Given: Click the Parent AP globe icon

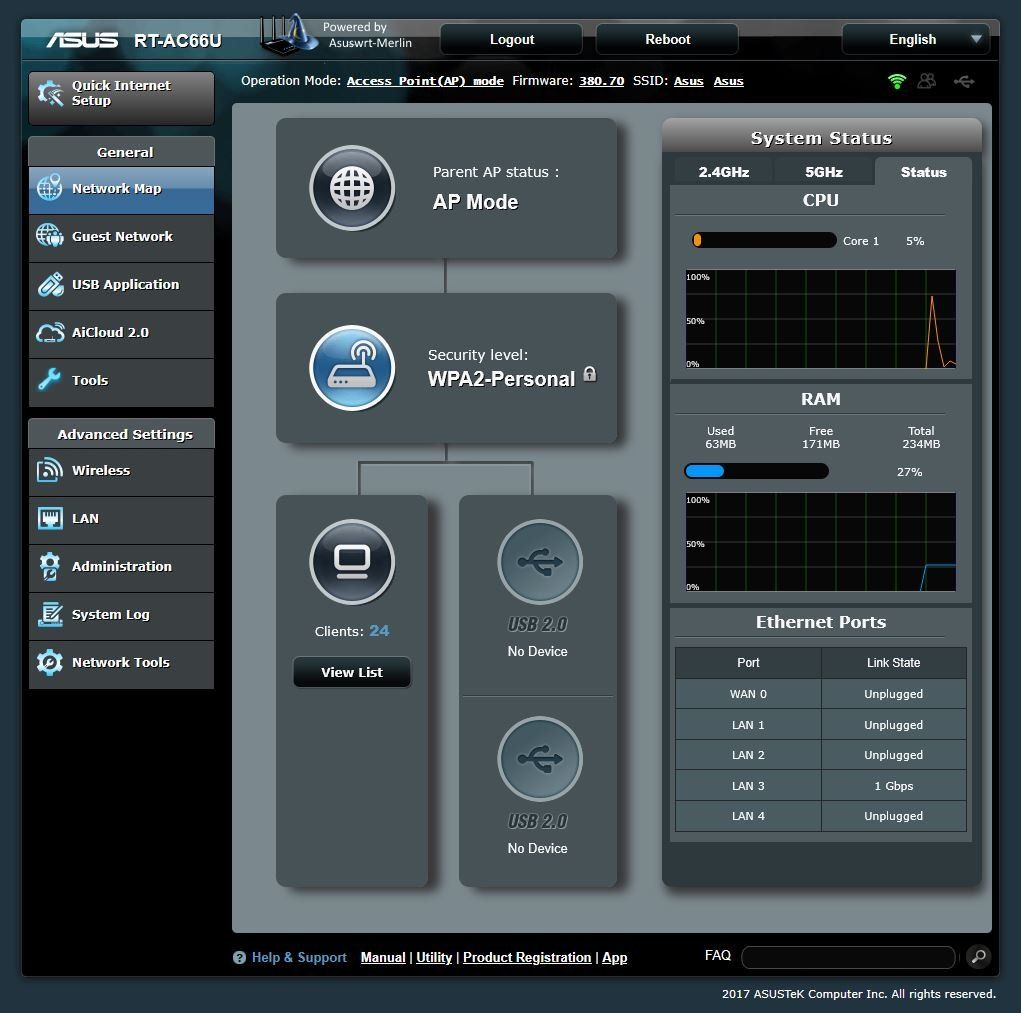Looking at the screenshot, I should [x=352, y=188].
